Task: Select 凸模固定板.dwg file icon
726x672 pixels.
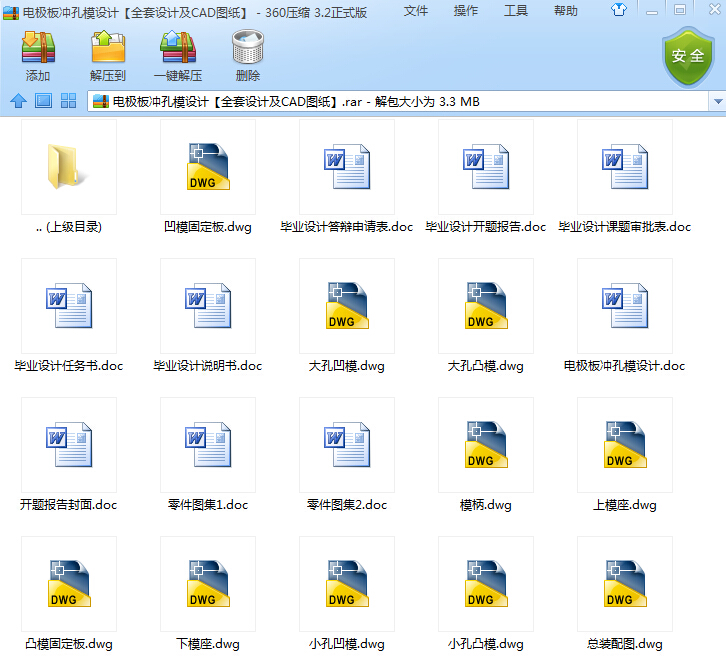Action: point(69,584)
